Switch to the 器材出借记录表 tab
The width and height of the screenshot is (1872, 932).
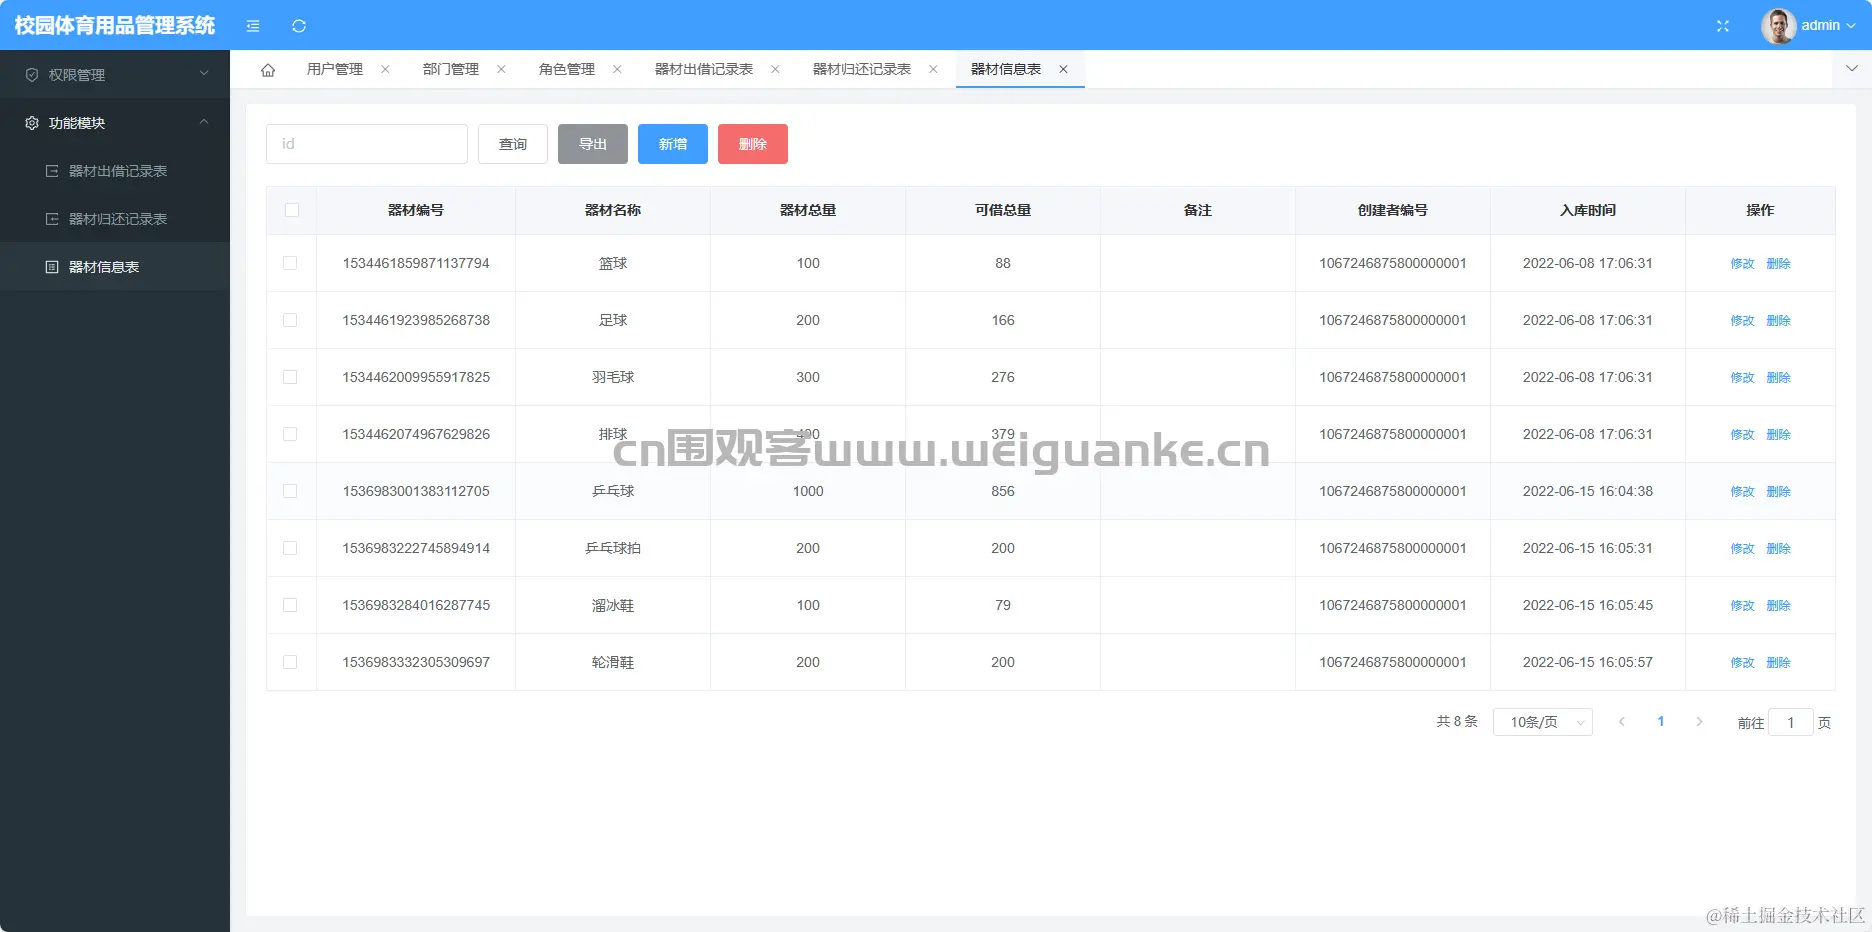point(704,69)
